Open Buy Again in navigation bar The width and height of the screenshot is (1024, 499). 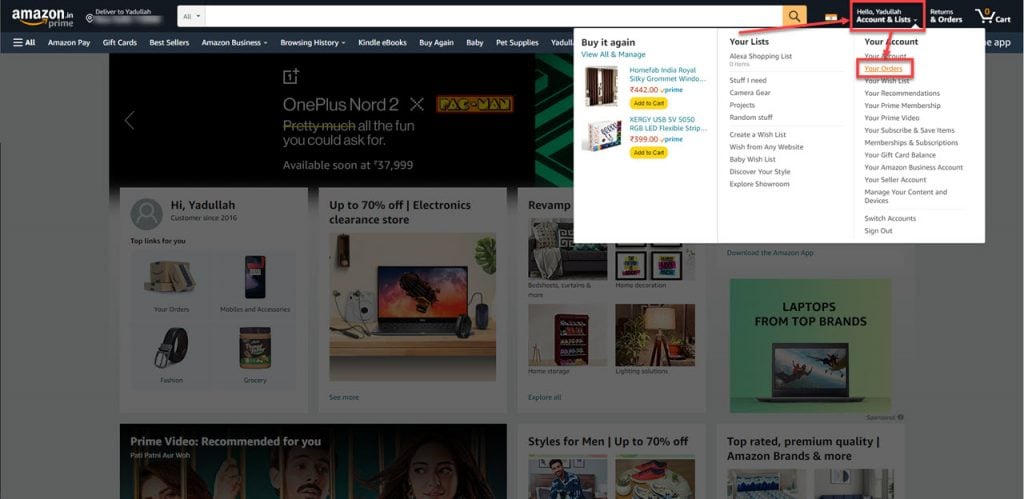436,42
